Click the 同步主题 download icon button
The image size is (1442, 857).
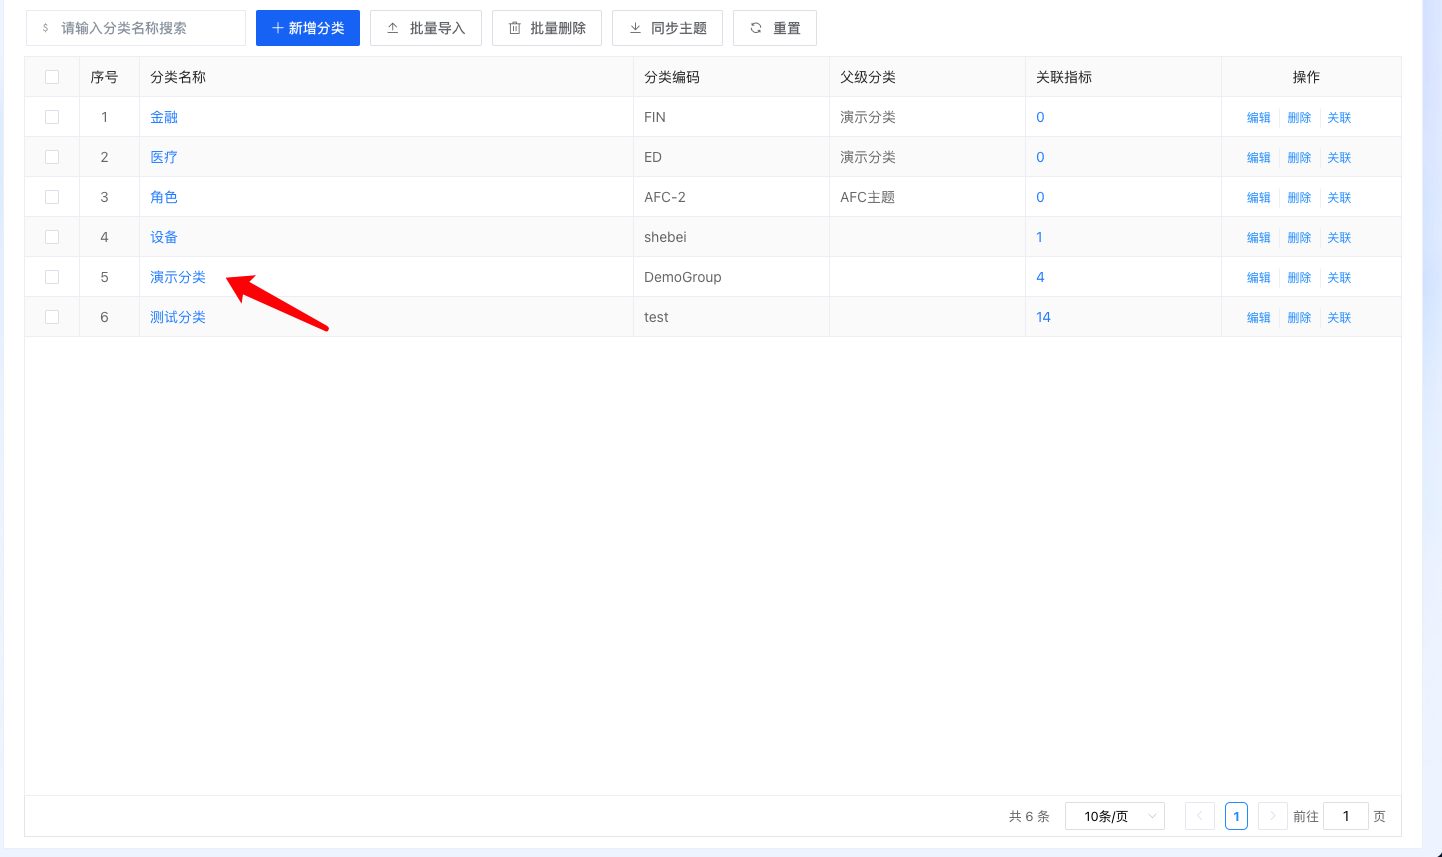(x=635, y=28)
